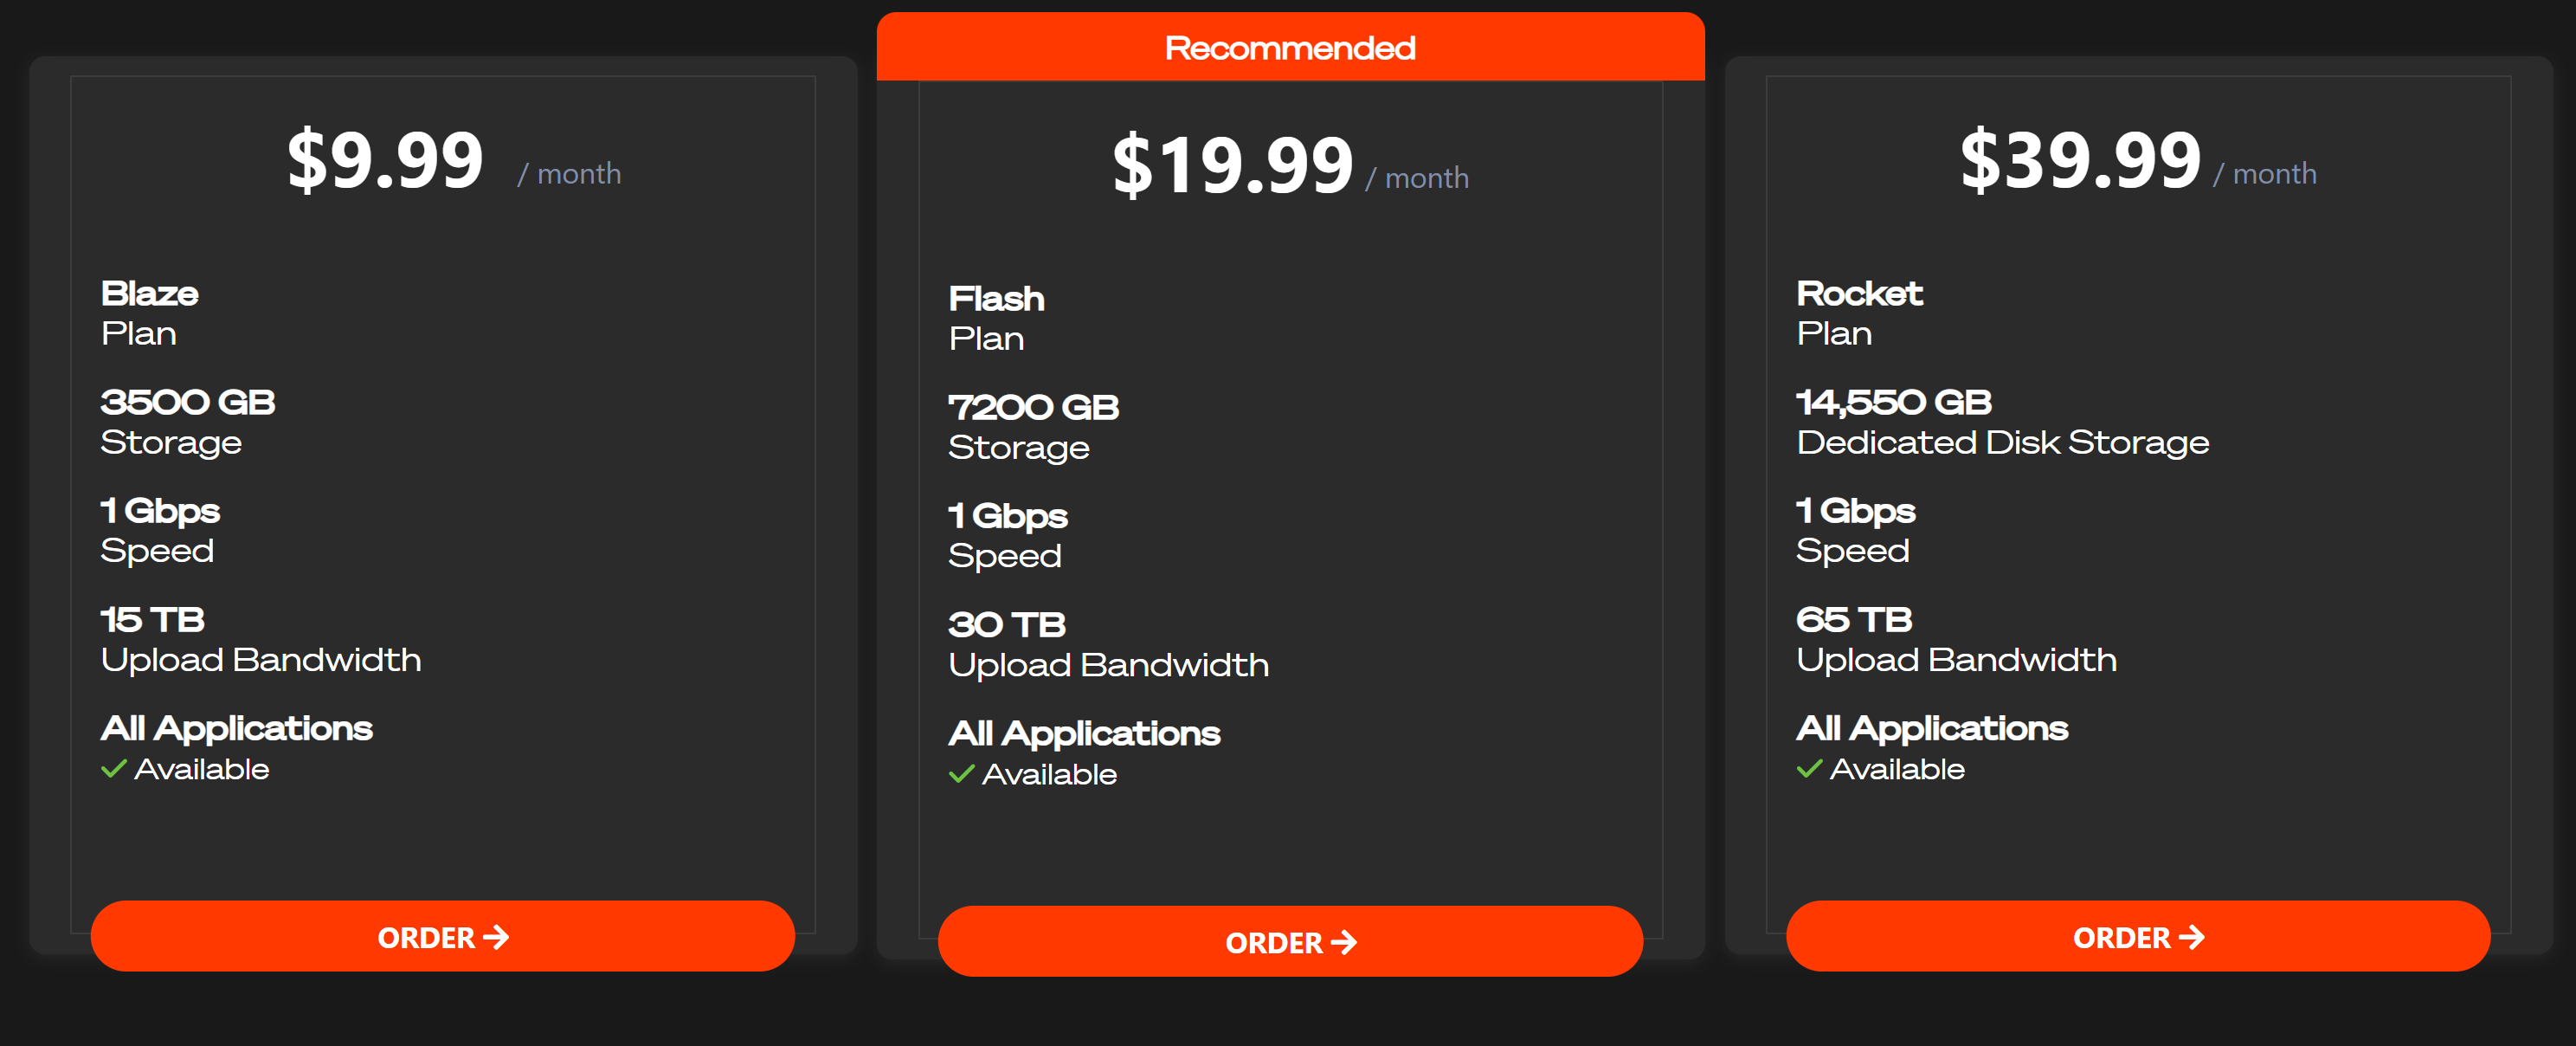Order the Flash plan
2576x1046 pixels.
pos(1290,941)
